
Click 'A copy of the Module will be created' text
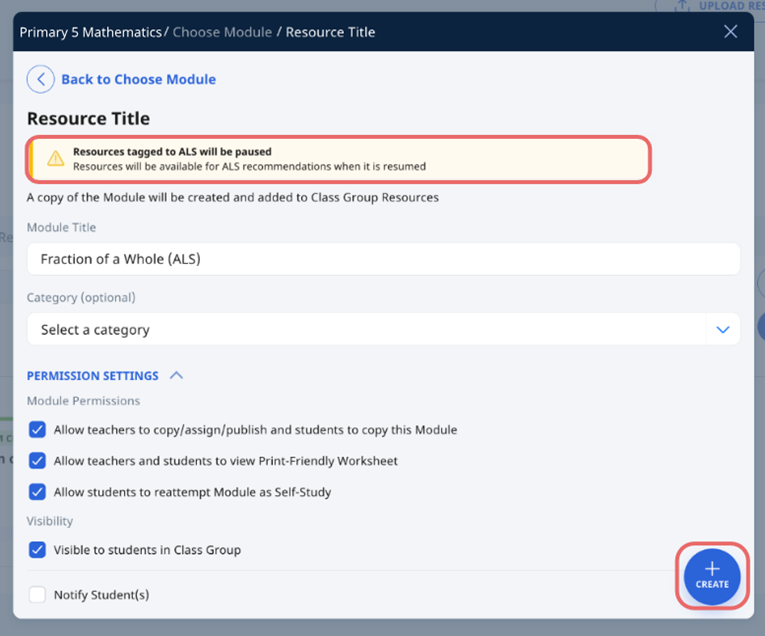[233, 198]
